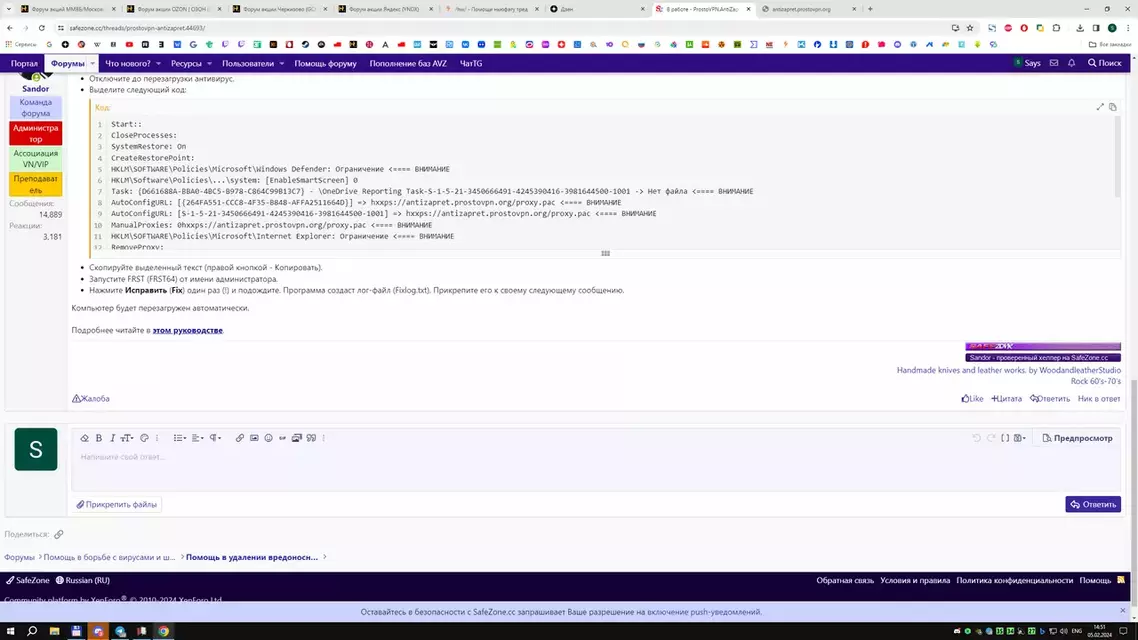1138x640 pixels.
Task: Report the post via Жалоба link
Action: coord(93,398)
